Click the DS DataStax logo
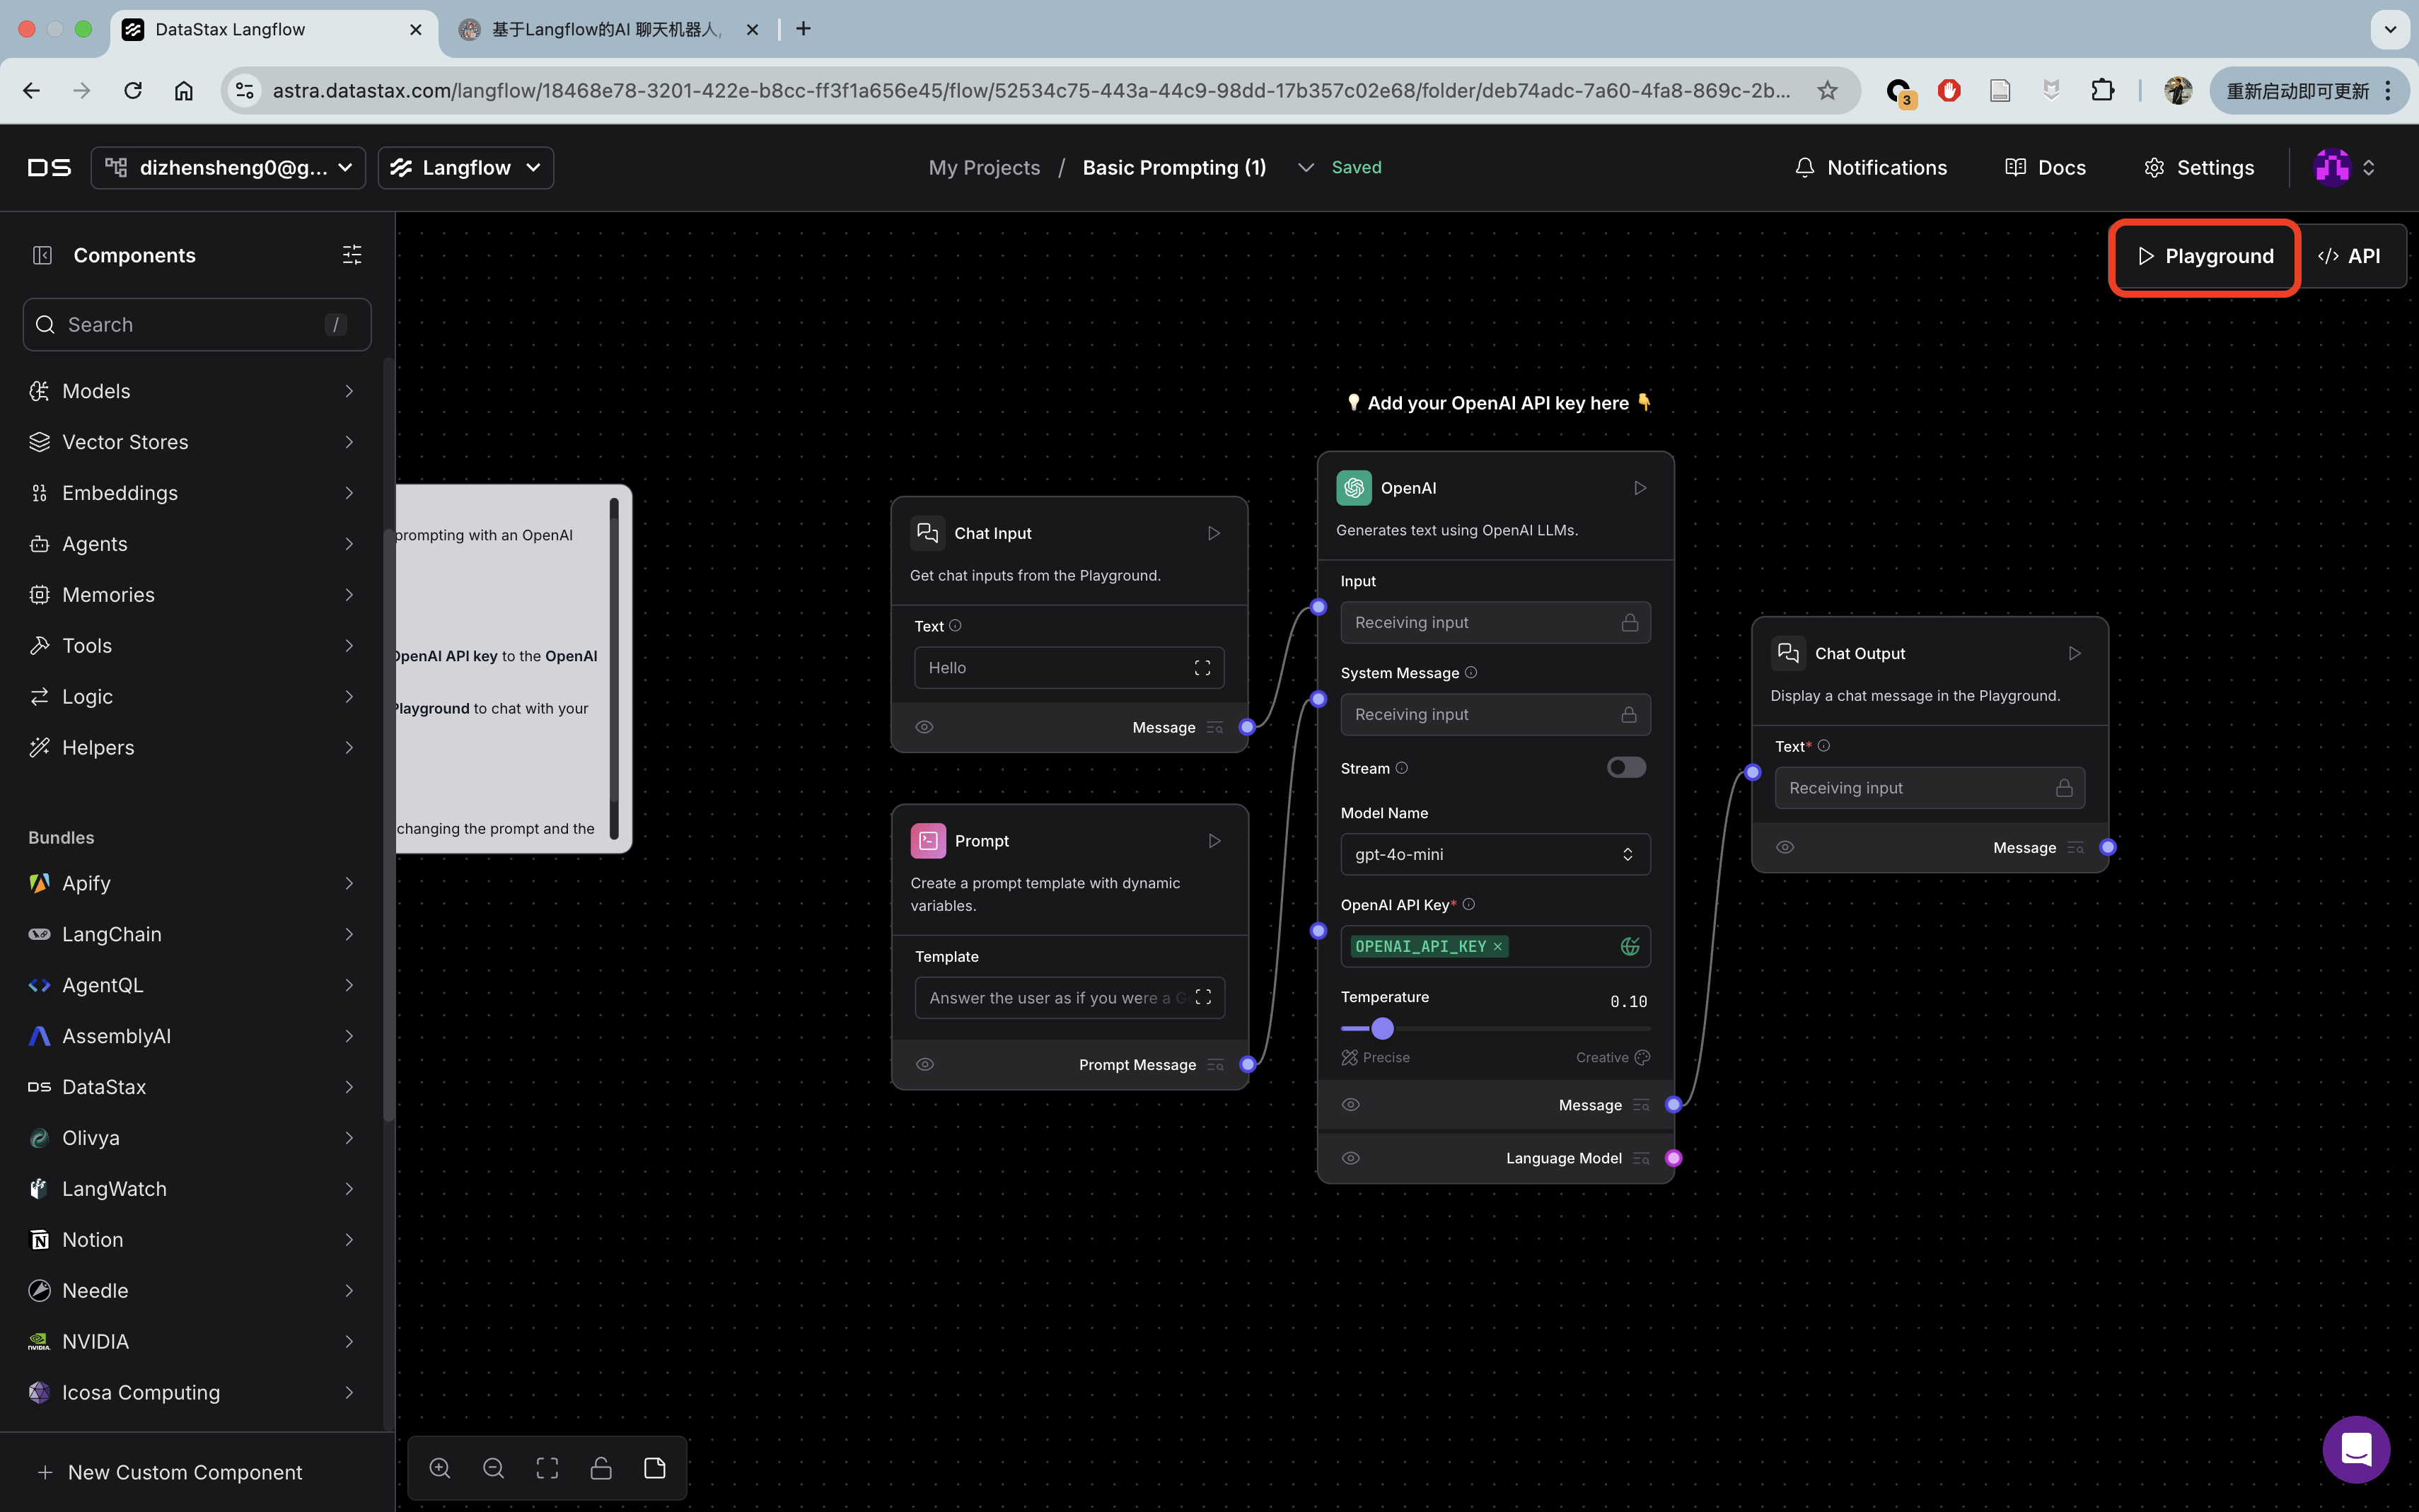Viewport: 2419px width, 1512px height. pos(49,167)
